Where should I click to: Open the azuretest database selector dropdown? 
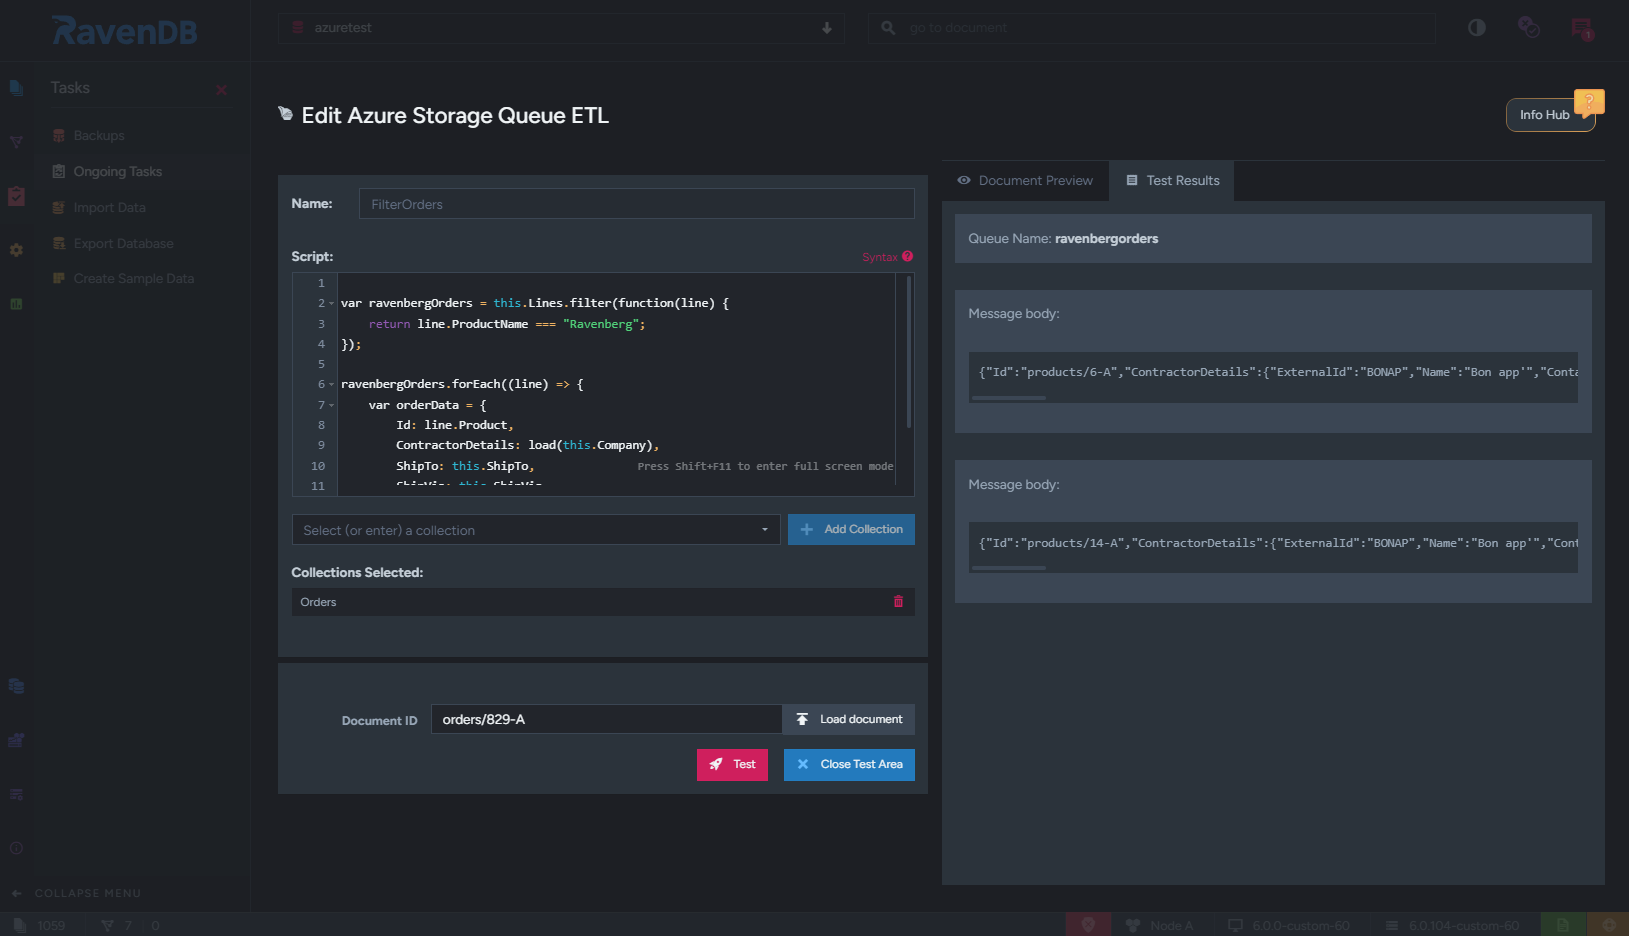point(561,28)
